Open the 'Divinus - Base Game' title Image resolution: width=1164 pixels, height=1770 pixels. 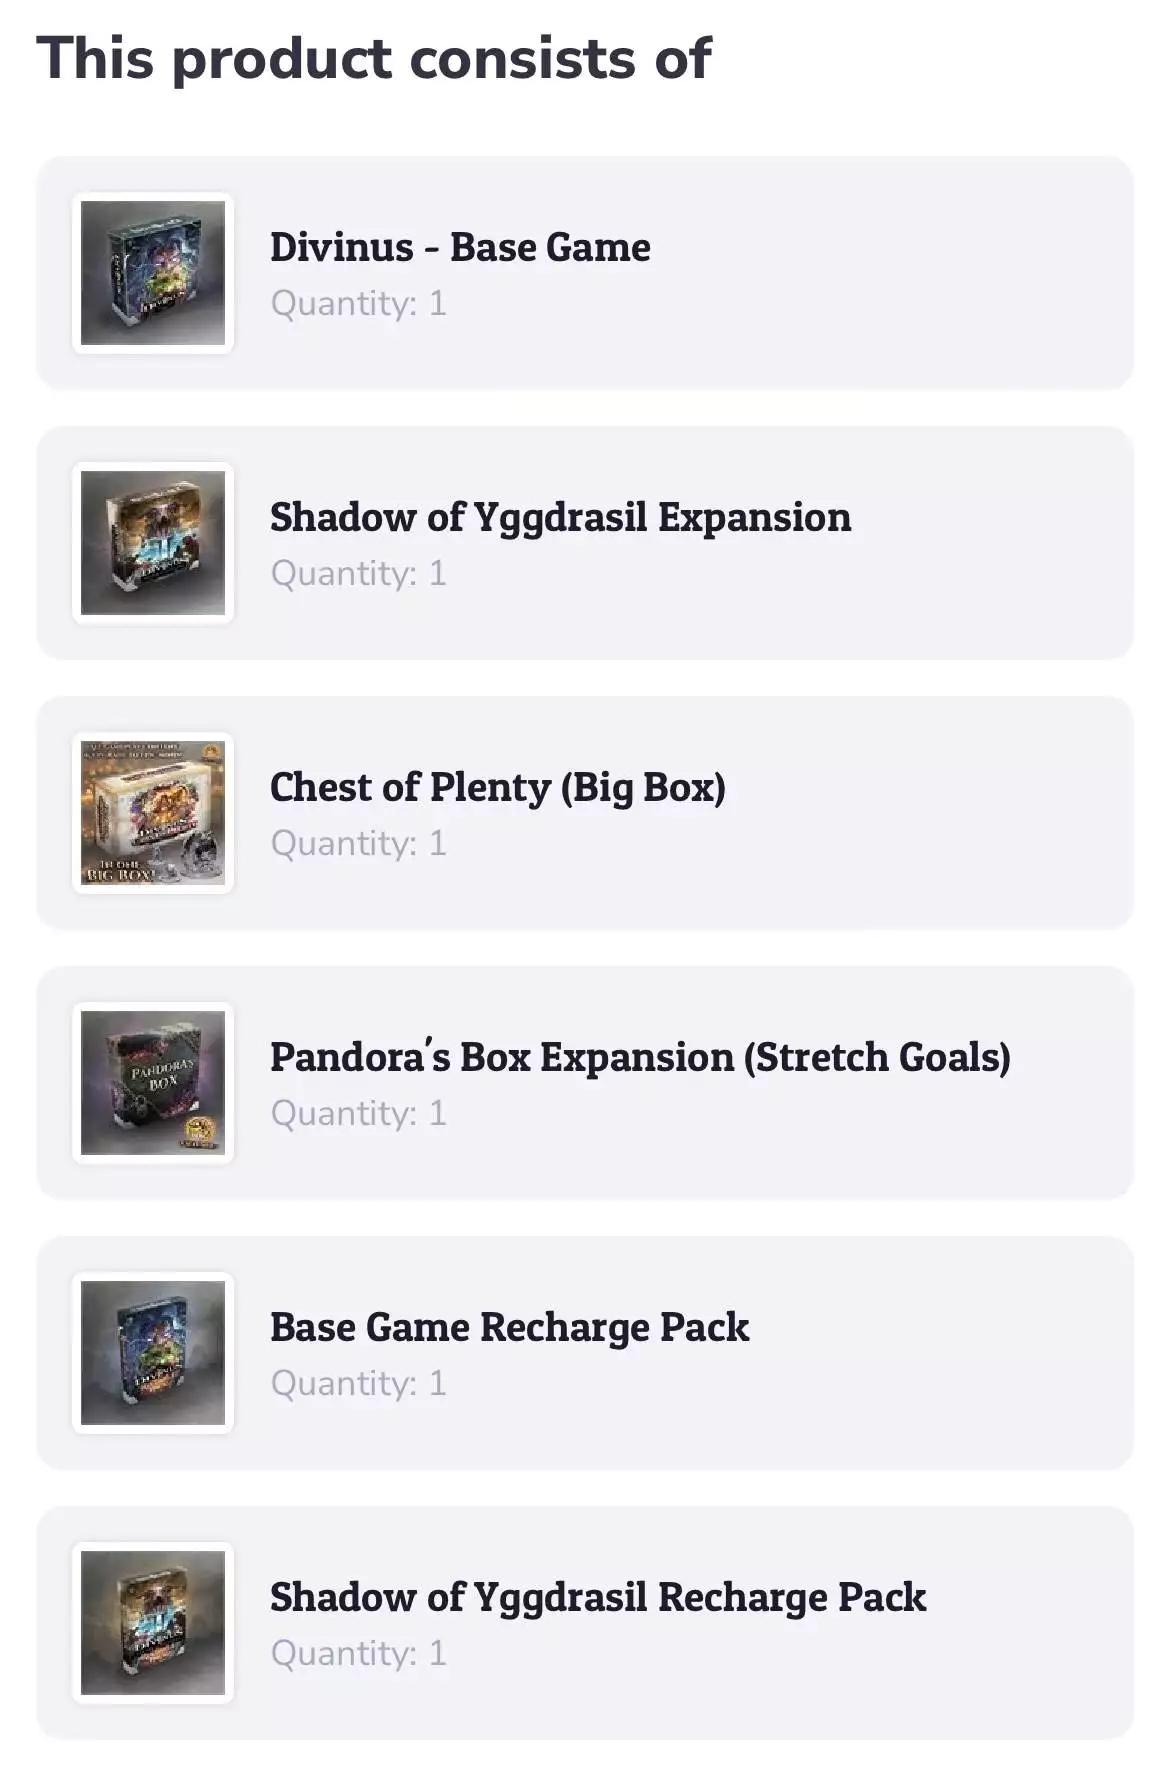point(460,247)
